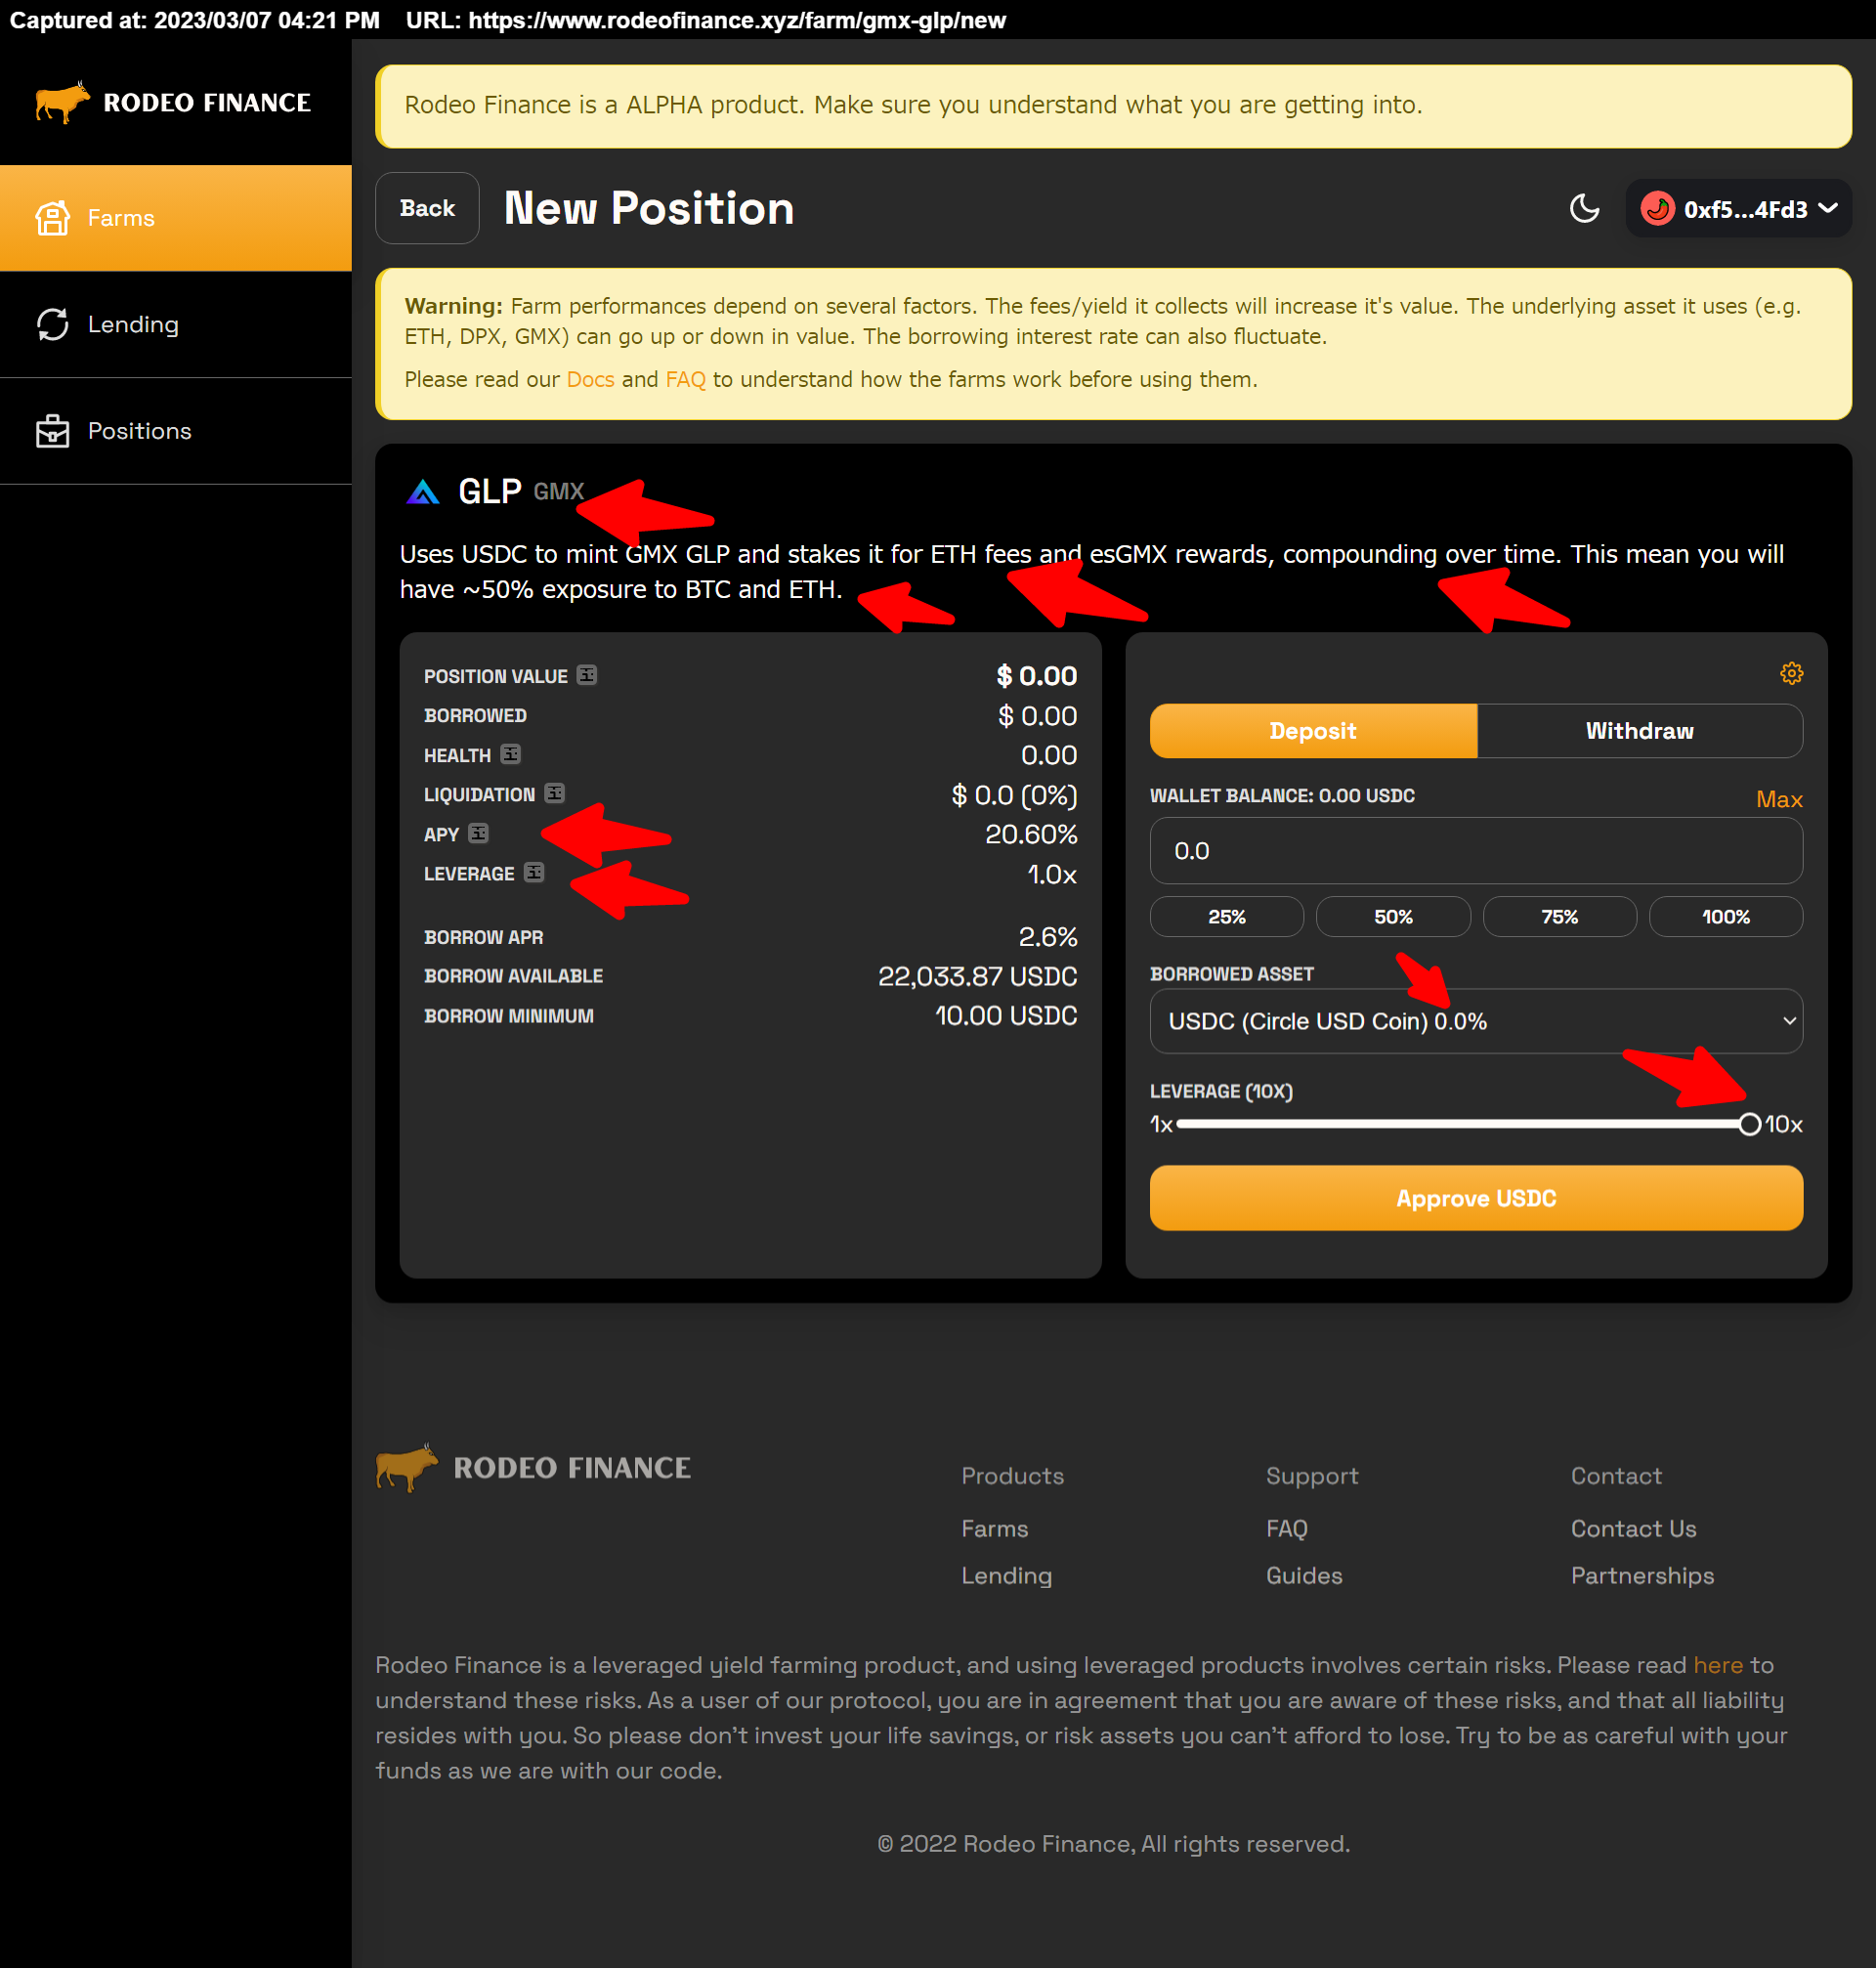Click the RODEO FINANCE title in sidebar
1876x1969 pixels.
[207, 102]
